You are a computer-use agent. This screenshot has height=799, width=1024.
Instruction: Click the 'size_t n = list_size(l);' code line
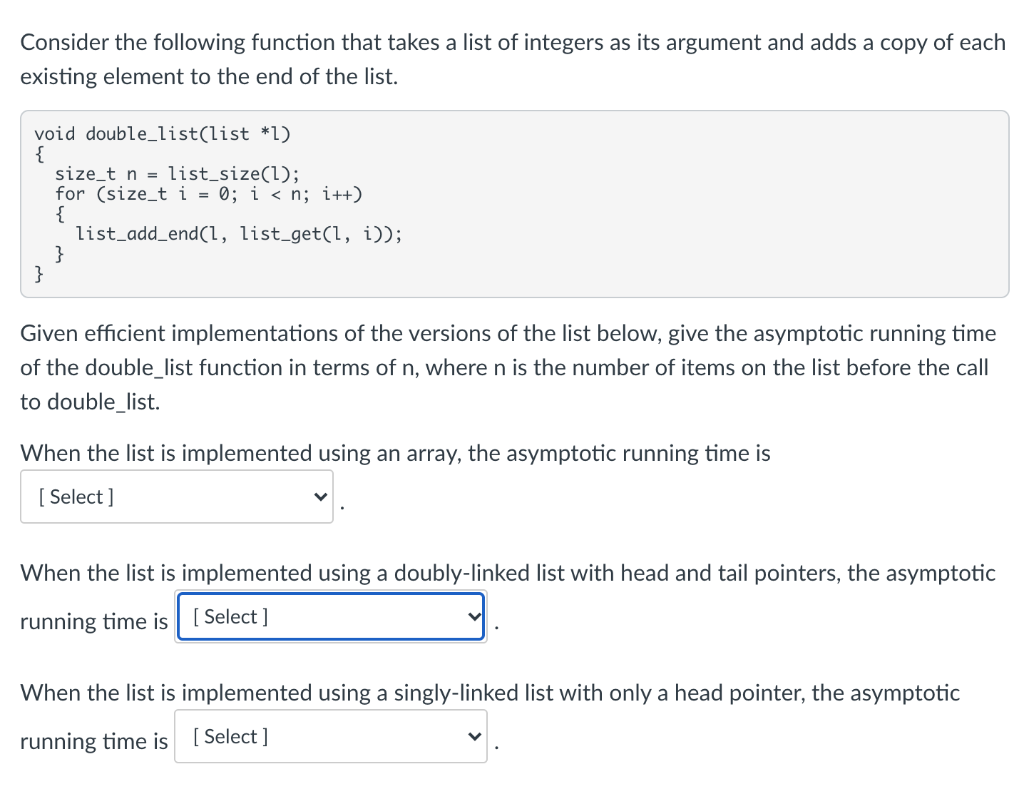click(x=177, y=174)
